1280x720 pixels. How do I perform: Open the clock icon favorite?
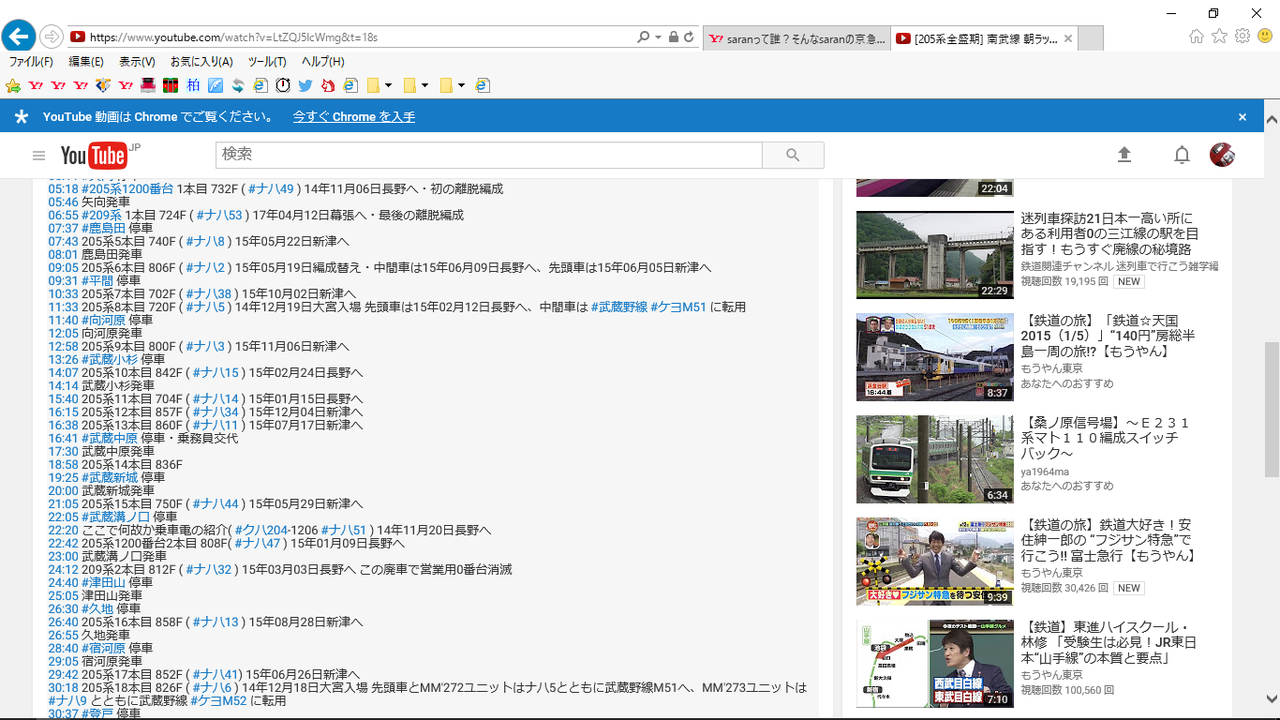coord(283,86)
